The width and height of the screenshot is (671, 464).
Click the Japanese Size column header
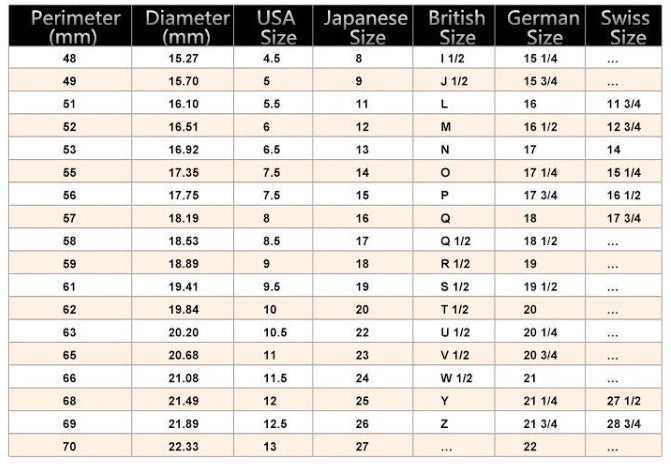click(367, 27)
